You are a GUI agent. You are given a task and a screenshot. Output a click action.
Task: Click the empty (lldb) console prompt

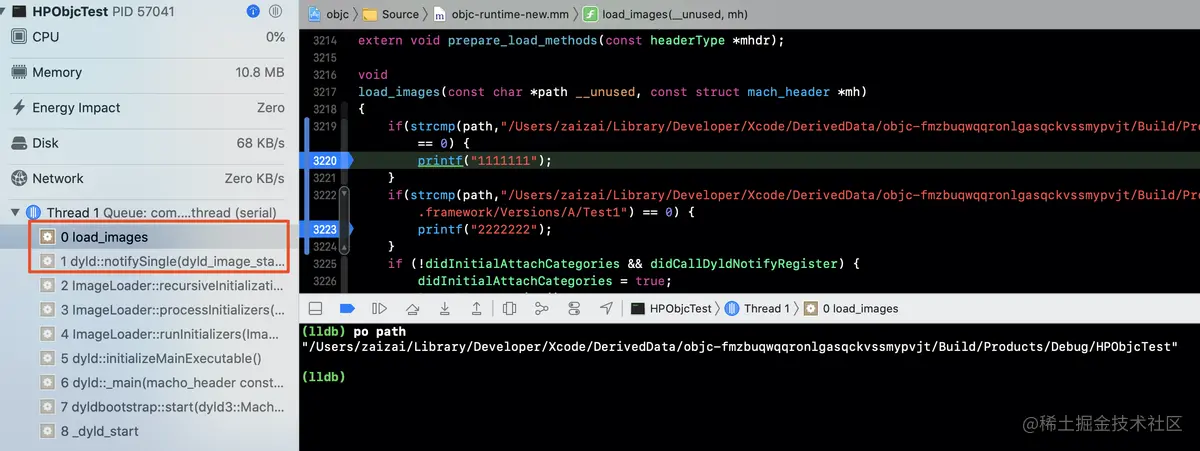tap(323, 376)
